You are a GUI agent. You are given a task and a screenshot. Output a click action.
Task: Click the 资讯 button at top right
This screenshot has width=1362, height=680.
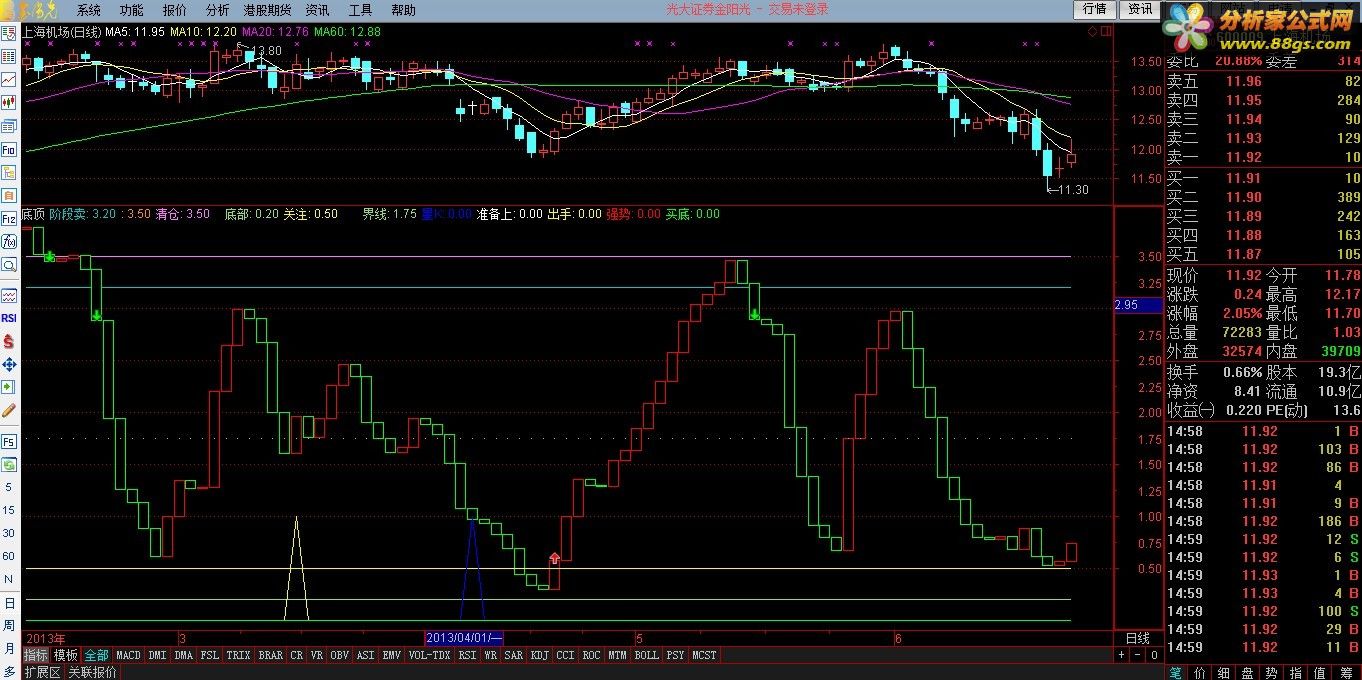pyautogui.click(x=1140, y=9)
